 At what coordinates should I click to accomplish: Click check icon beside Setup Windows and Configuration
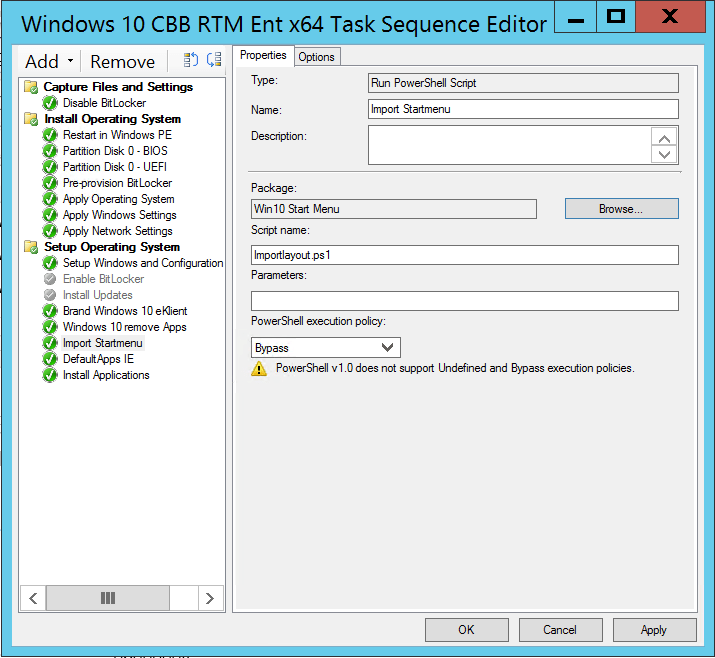click(x=50, y=263)
